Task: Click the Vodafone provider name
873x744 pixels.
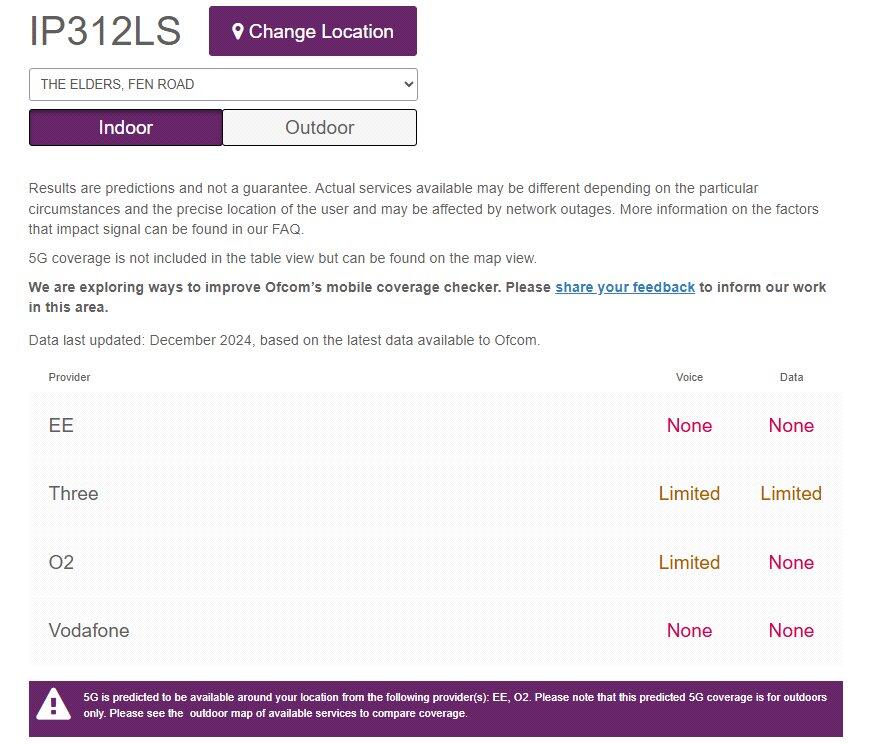Action: click(x=89, y=631)
